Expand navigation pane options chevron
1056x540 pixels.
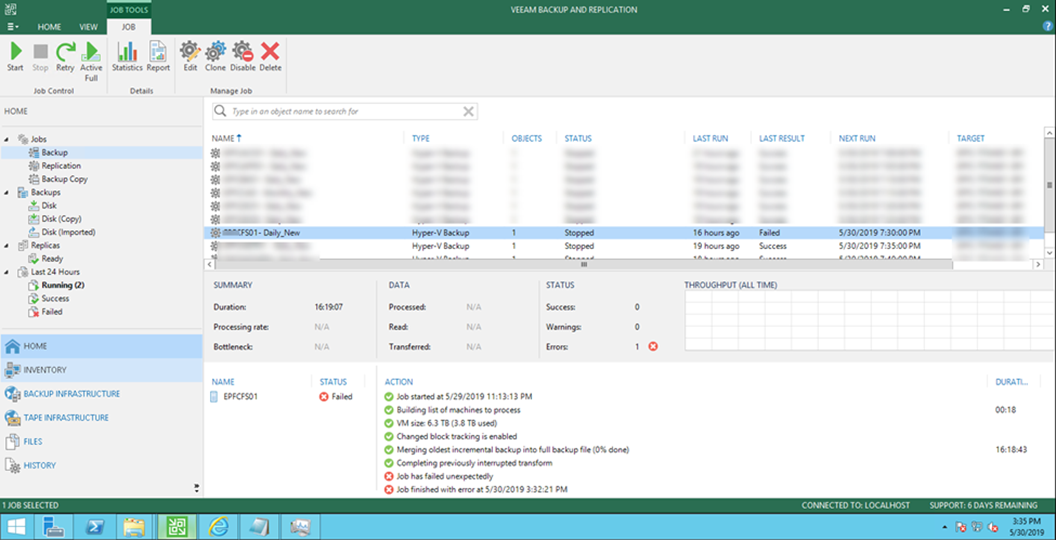197,488
